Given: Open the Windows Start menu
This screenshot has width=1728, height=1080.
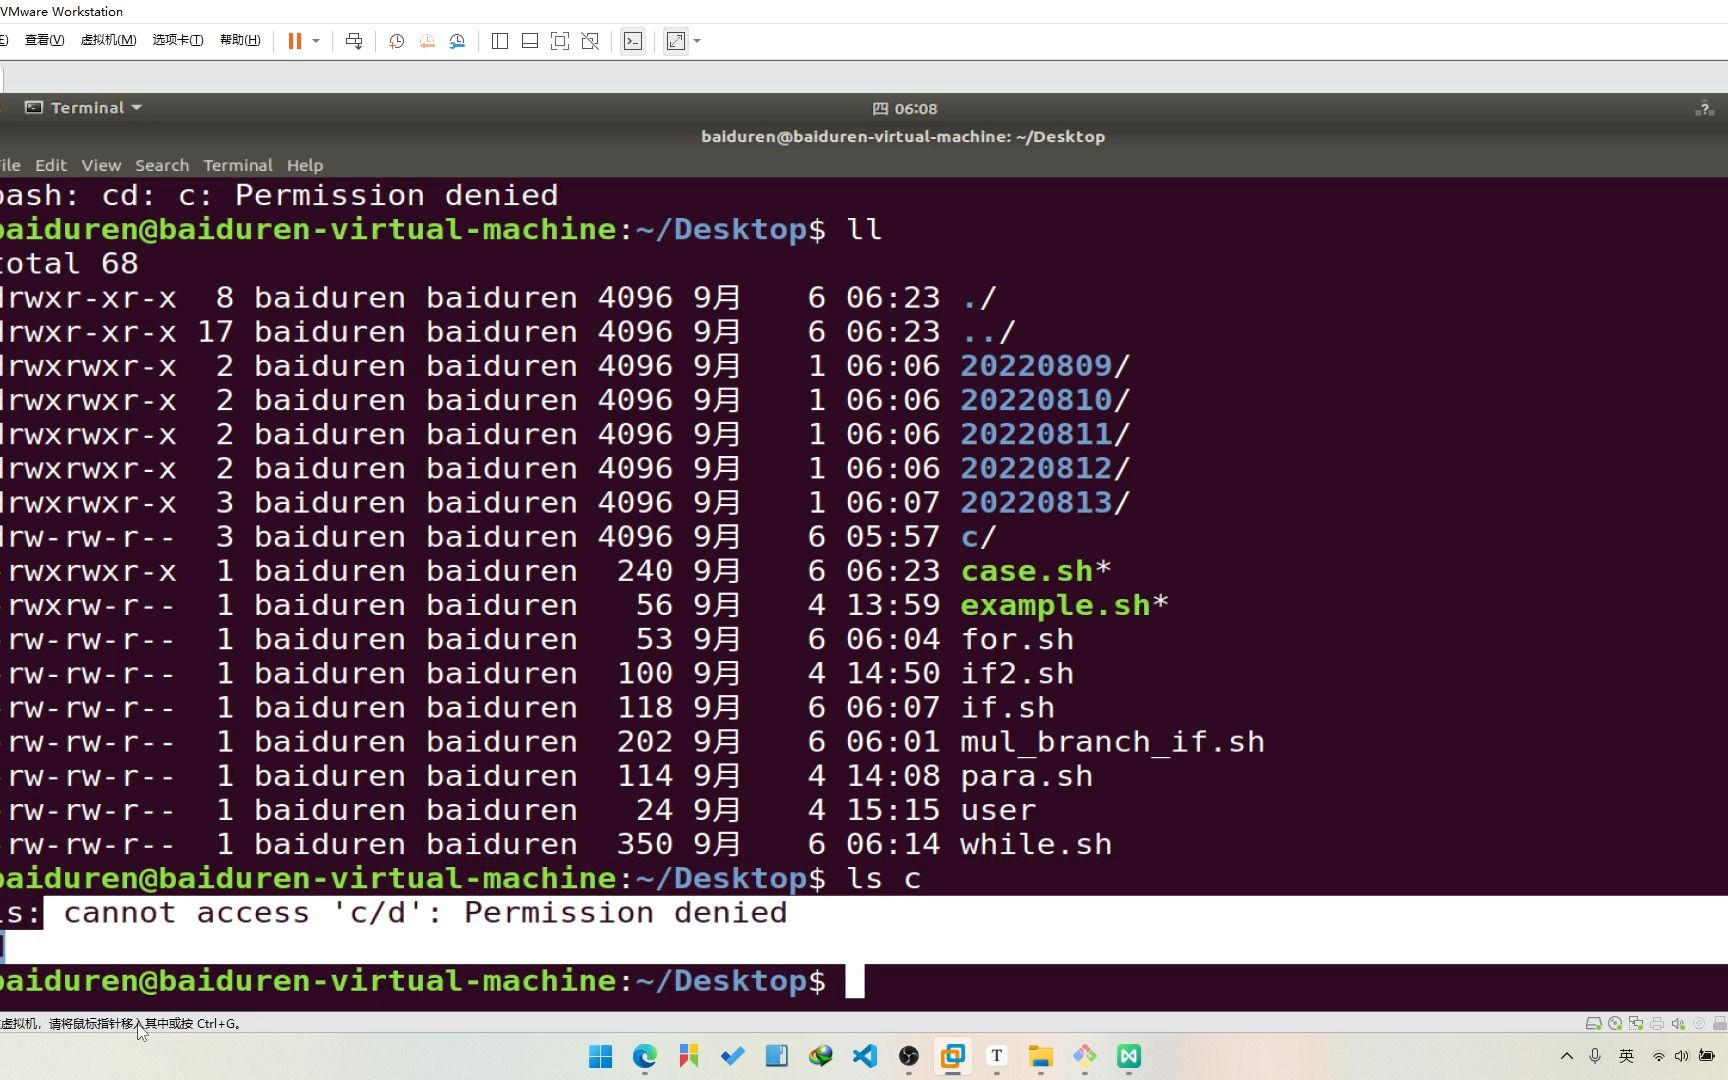Looking at the screenshot, I should [x=601, y=1056].
